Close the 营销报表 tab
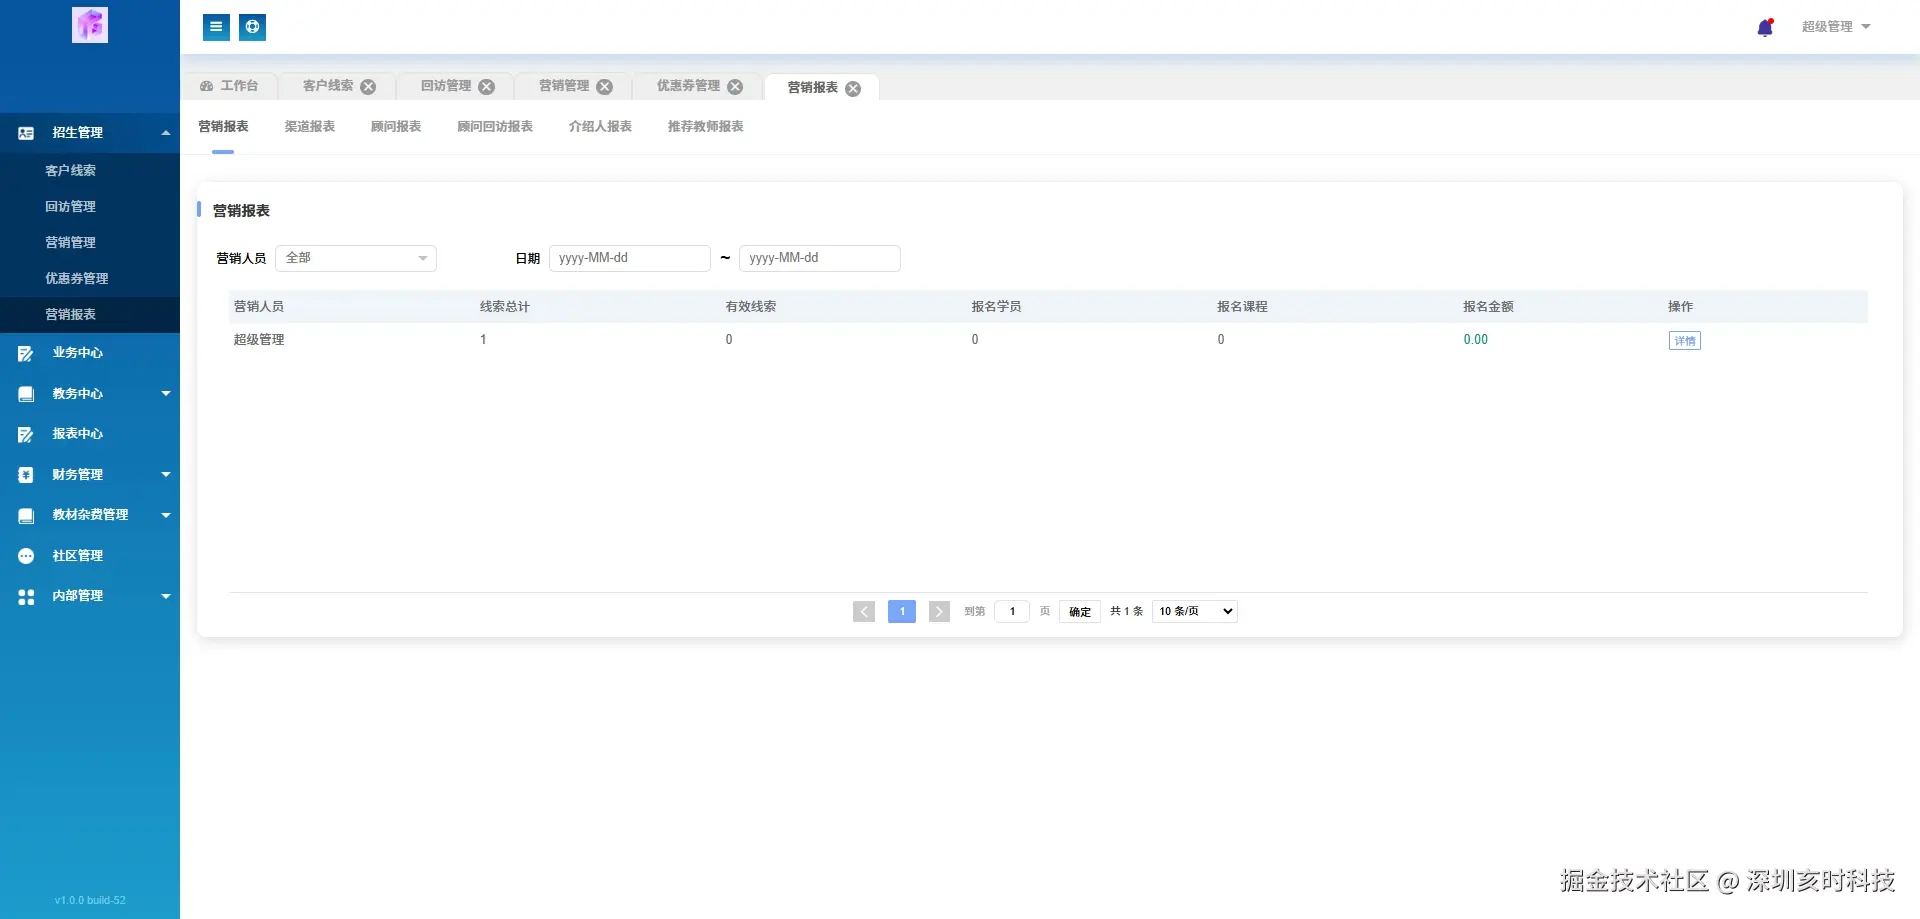Viewport: 1920px width, 919px height. (853, 88)
